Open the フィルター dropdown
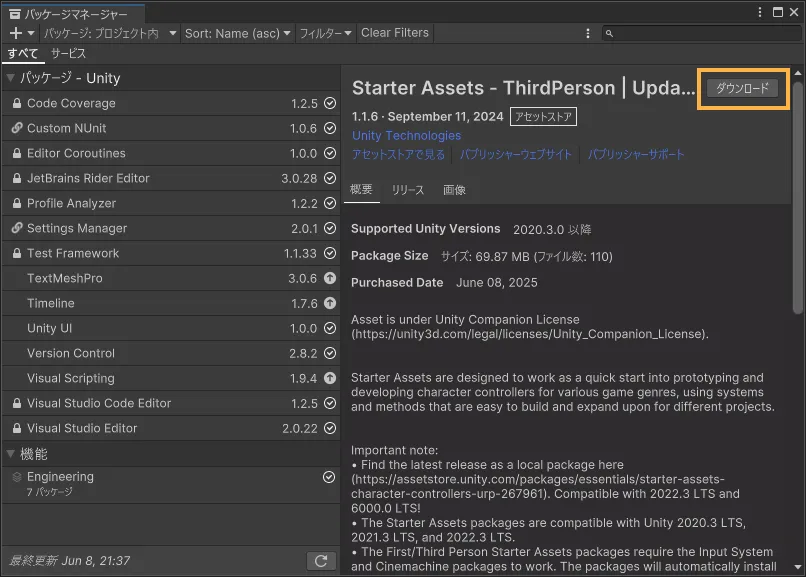The height and width of the screenshot is (577, 806). point(326,33)
